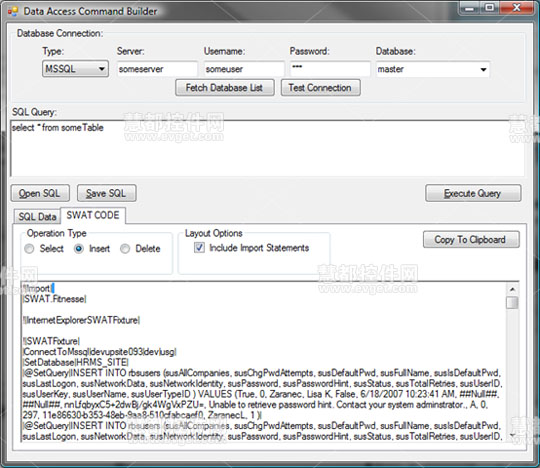Click the app icon in title bar
Viewport: 540px width, 468px height.
pyautogui.click(x=13, y=11)
